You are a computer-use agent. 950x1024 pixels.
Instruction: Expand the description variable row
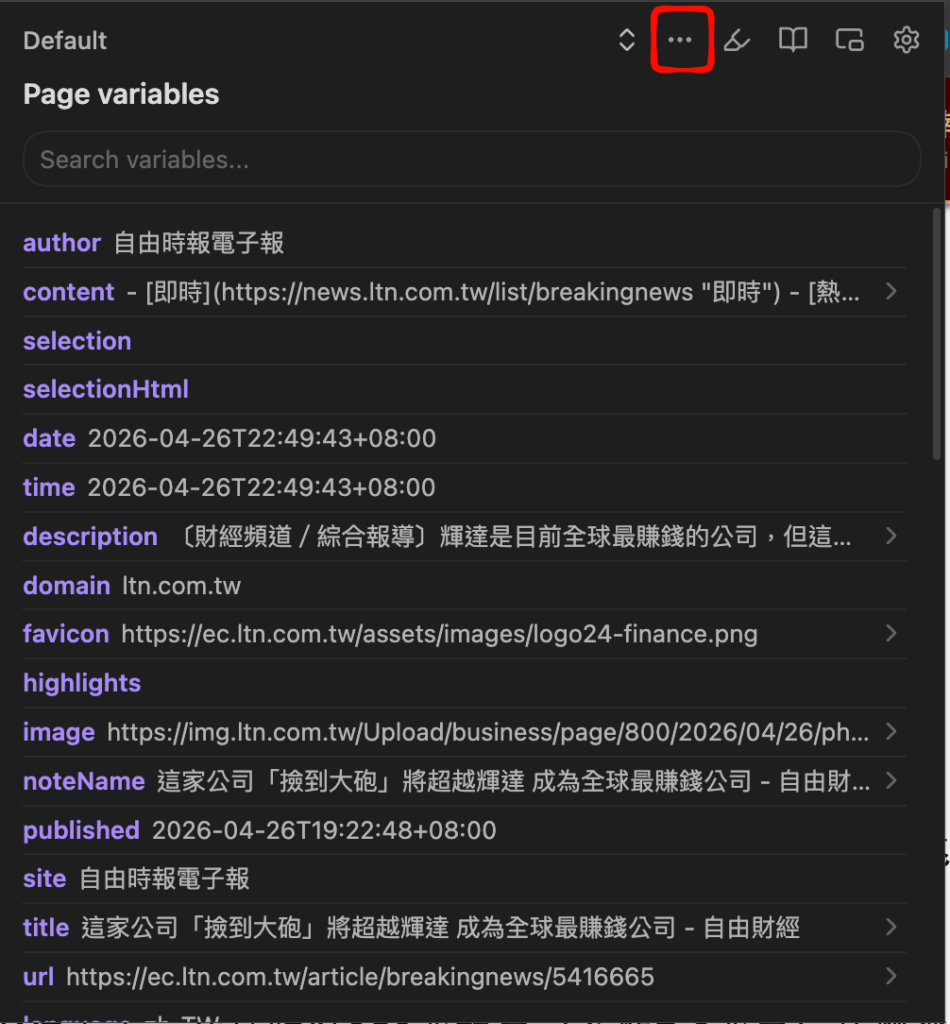pos(464,536)
